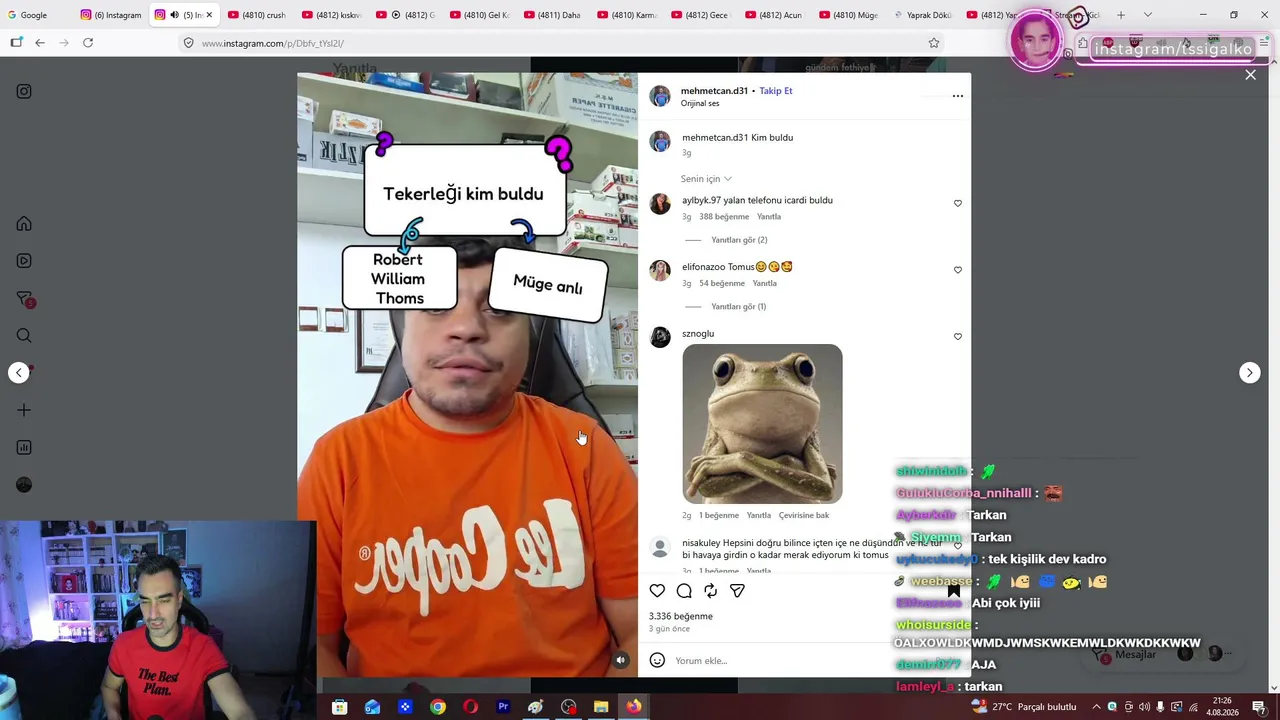Go to Instagram Home feed icon
The image size is (1280, 720).
point(24,224)
